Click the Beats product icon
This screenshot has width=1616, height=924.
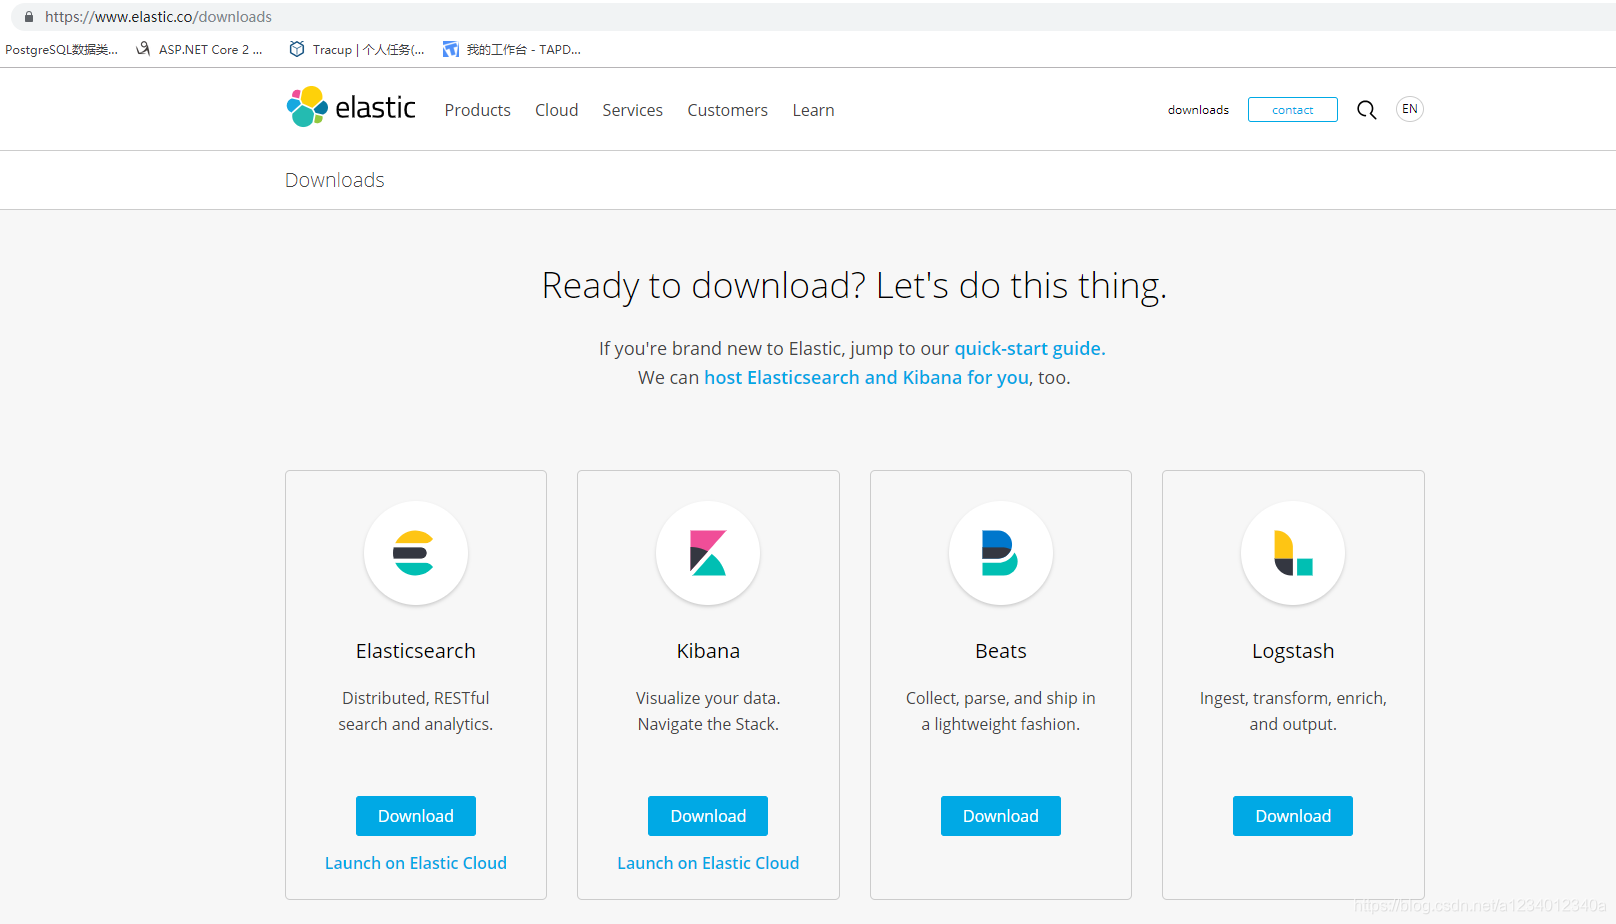(1000, 553)
